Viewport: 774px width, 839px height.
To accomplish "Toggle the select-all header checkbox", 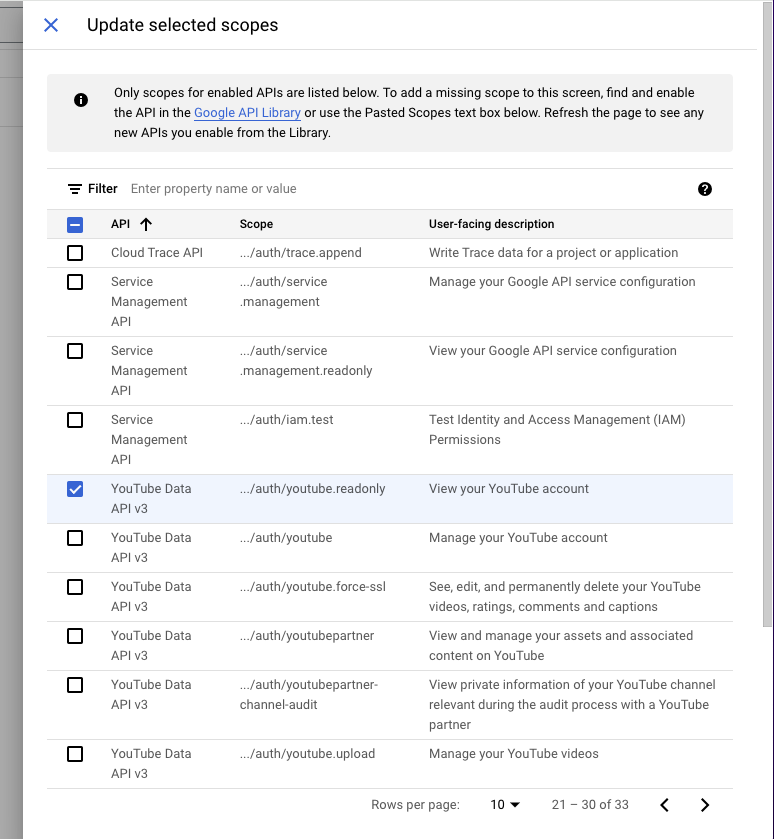I will click(75, 225).
